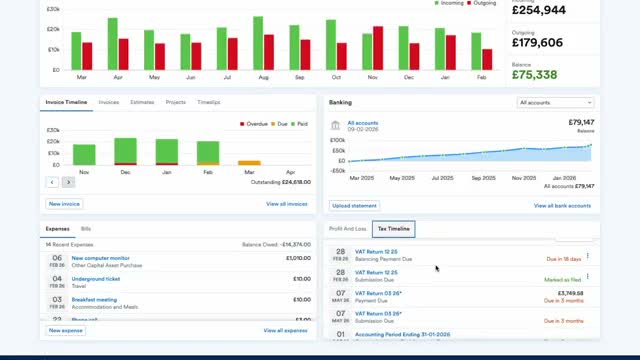Image resolution: width=640 pixels, height=360 pixels.
Task: Click the £1,010.00 expense amount
Action: 298,258
